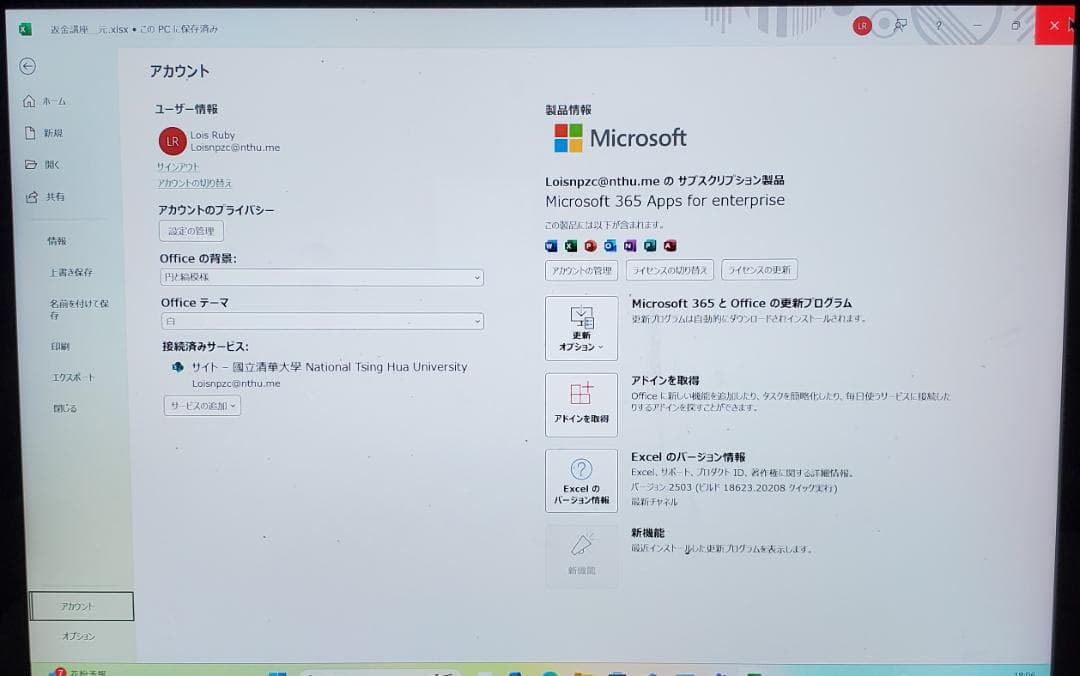The width and height of the screenshot is (1080, 676).
Task: Click the 更新オプション update icon
Action: (581, 327)
